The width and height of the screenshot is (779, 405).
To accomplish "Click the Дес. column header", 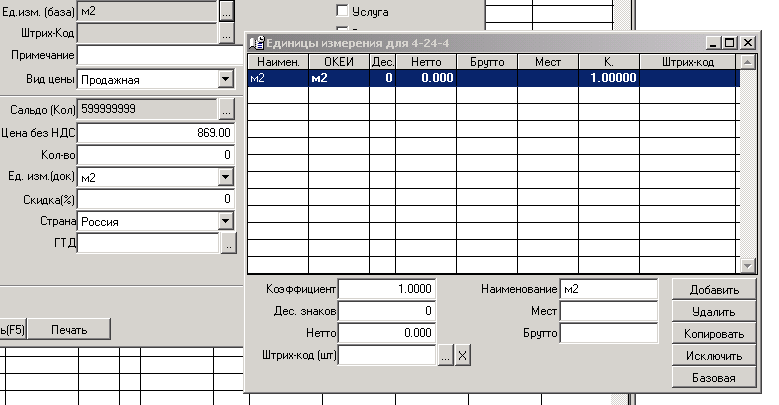I will click(x=383, y=62).
